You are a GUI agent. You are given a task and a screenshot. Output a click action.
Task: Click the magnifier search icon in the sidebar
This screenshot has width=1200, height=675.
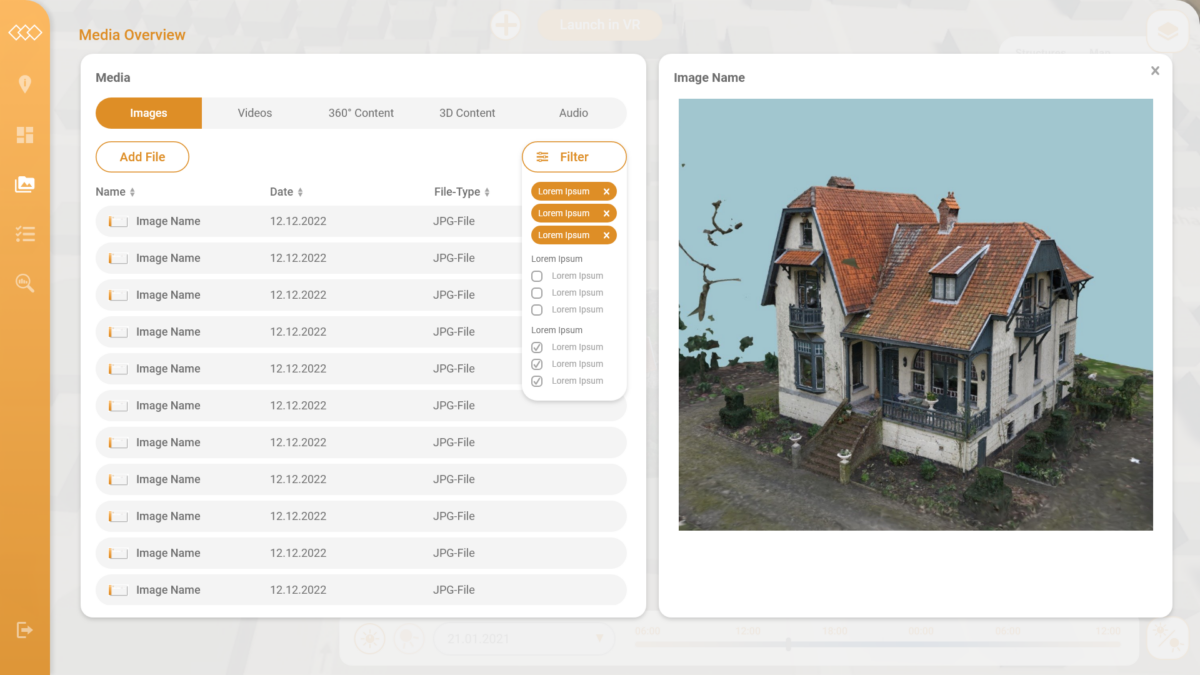(25, 283)
